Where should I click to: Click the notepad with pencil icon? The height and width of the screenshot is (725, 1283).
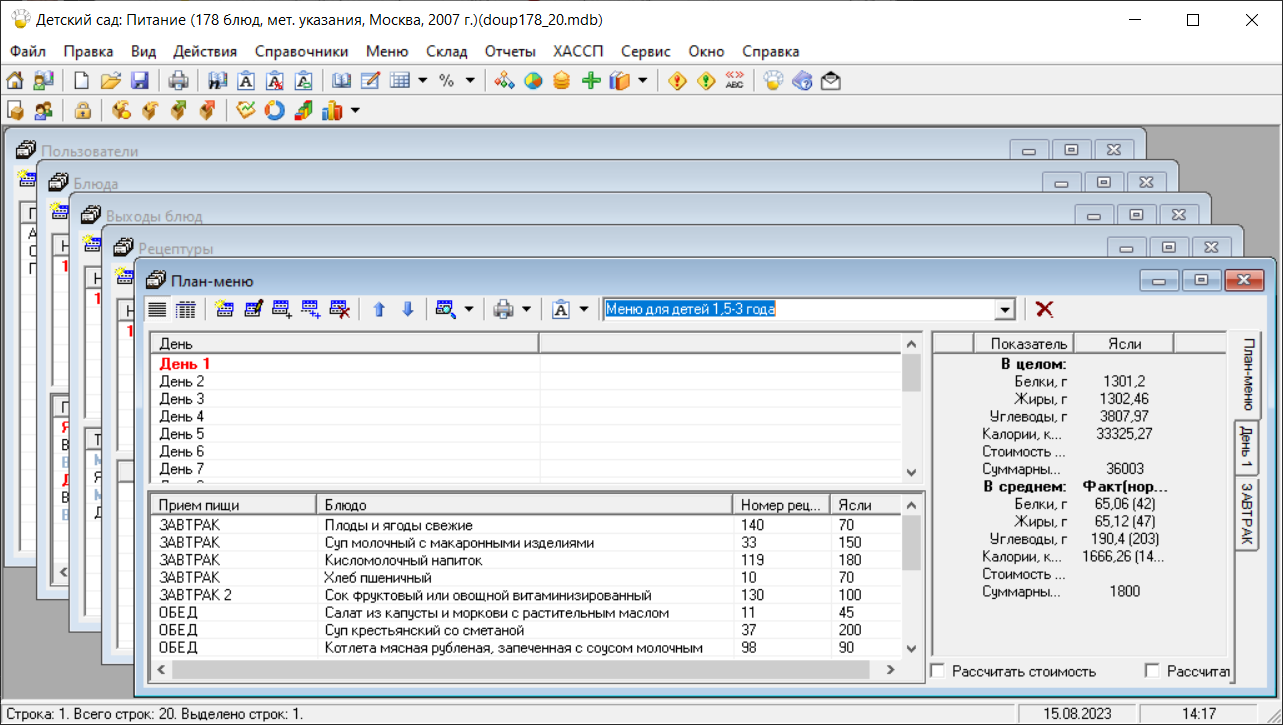tap(371, 81)
